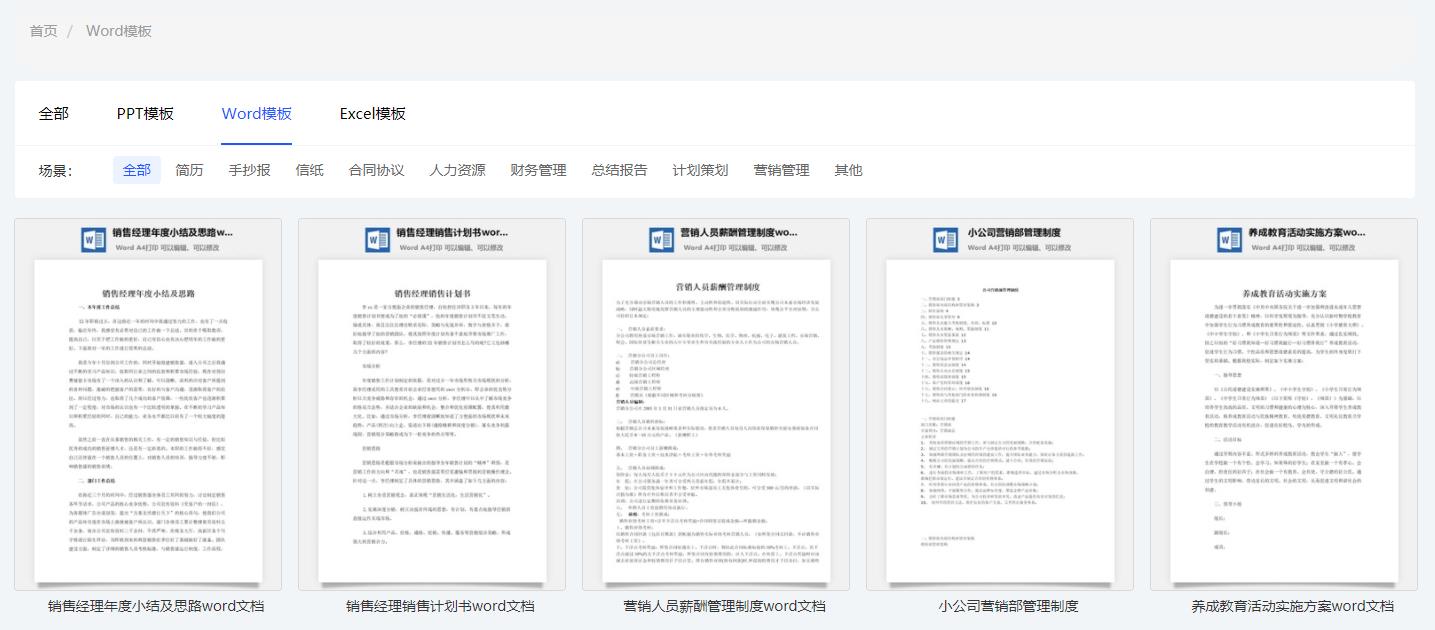Switch to the Excel模板 tab
The image size is (1435, 630).
tap(372, 114)
